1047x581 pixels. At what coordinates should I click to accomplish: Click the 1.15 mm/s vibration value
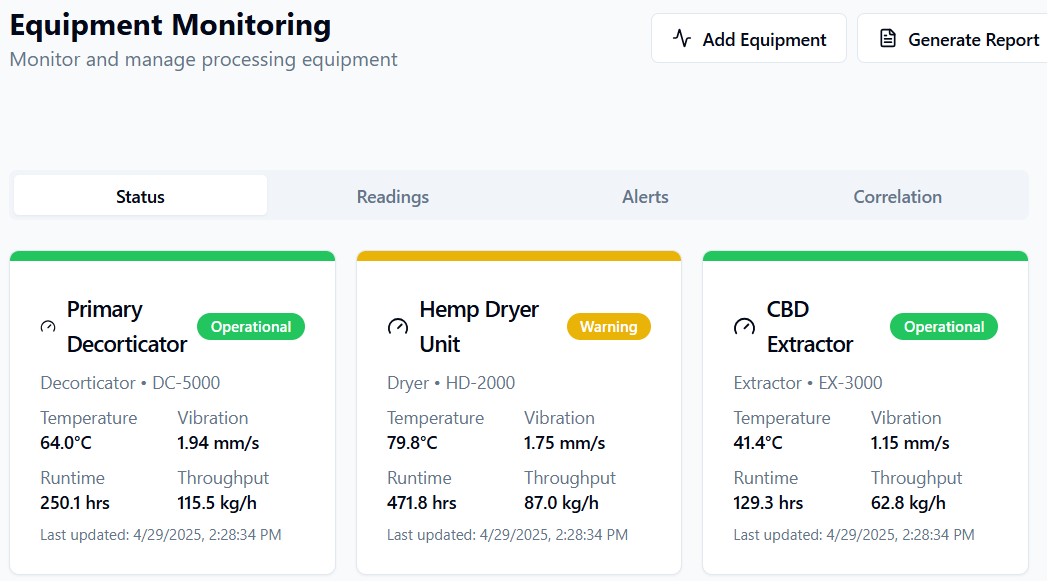pos(910,443)
